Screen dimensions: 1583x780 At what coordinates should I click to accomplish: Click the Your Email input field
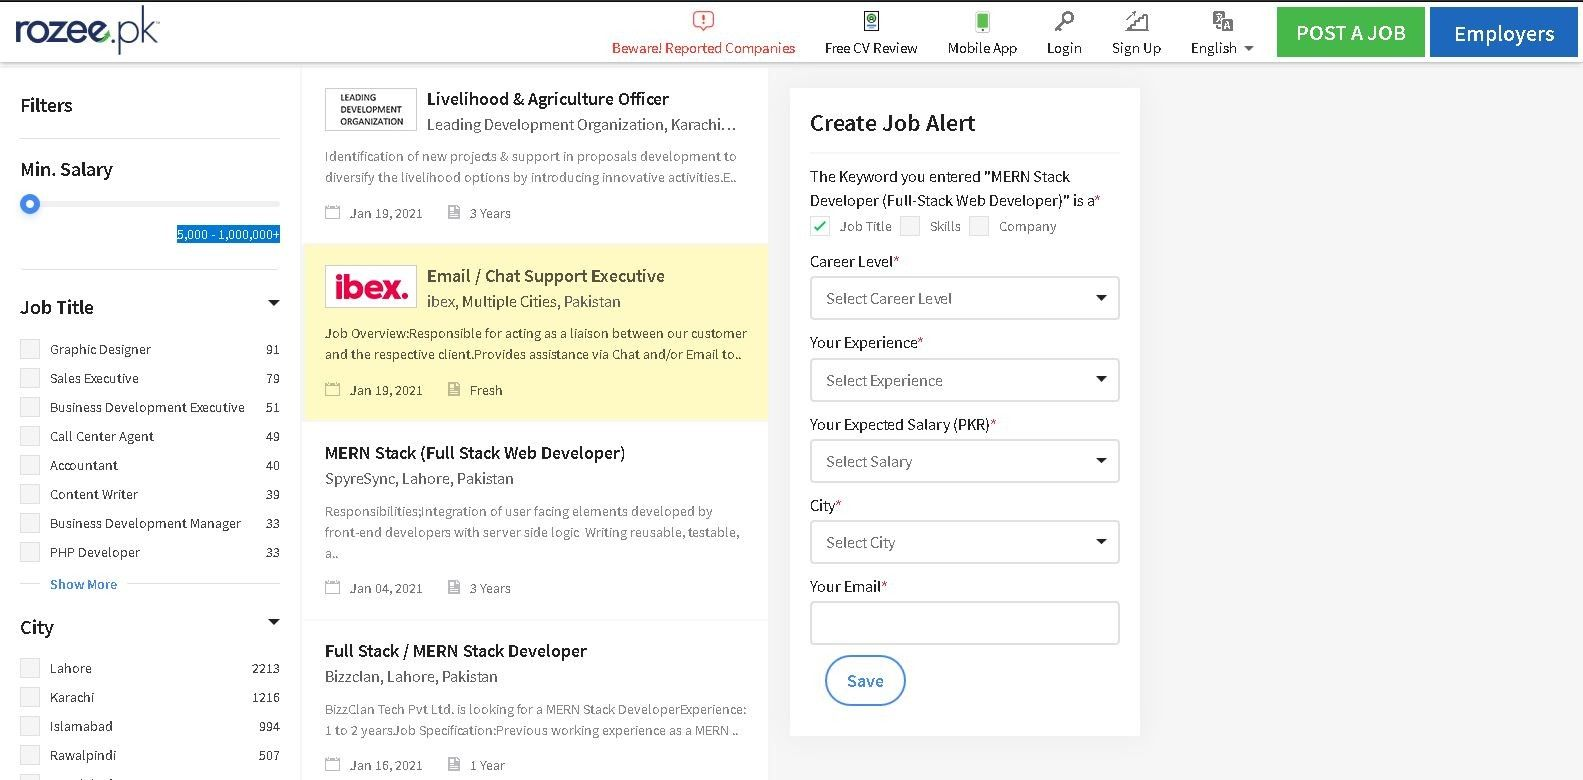[964, 623]
